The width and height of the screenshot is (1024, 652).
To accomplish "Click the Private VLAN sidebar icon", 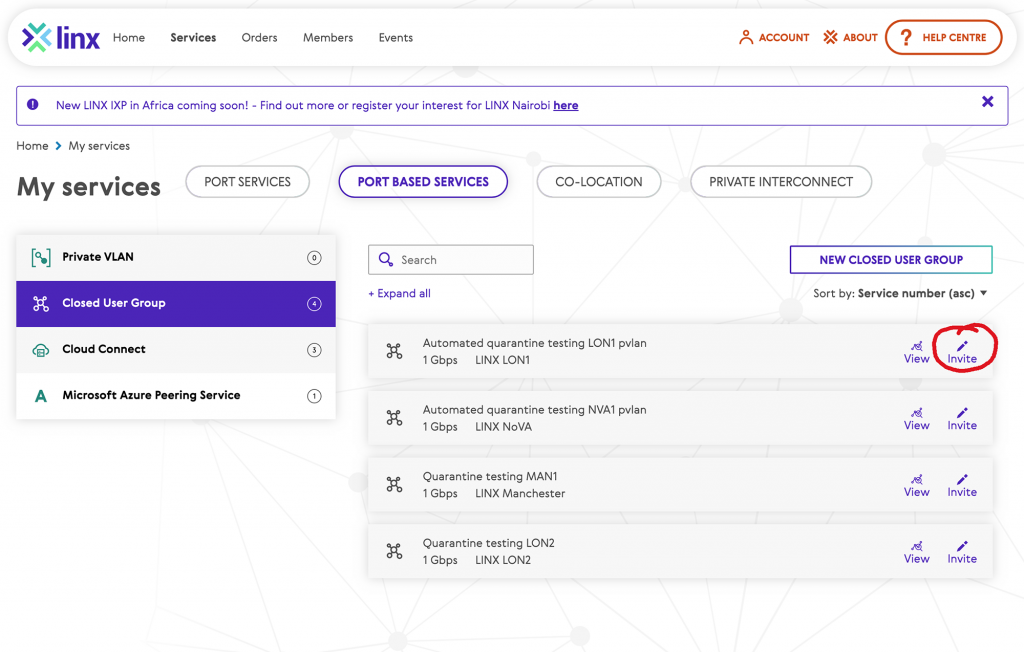I will [40, 257].
